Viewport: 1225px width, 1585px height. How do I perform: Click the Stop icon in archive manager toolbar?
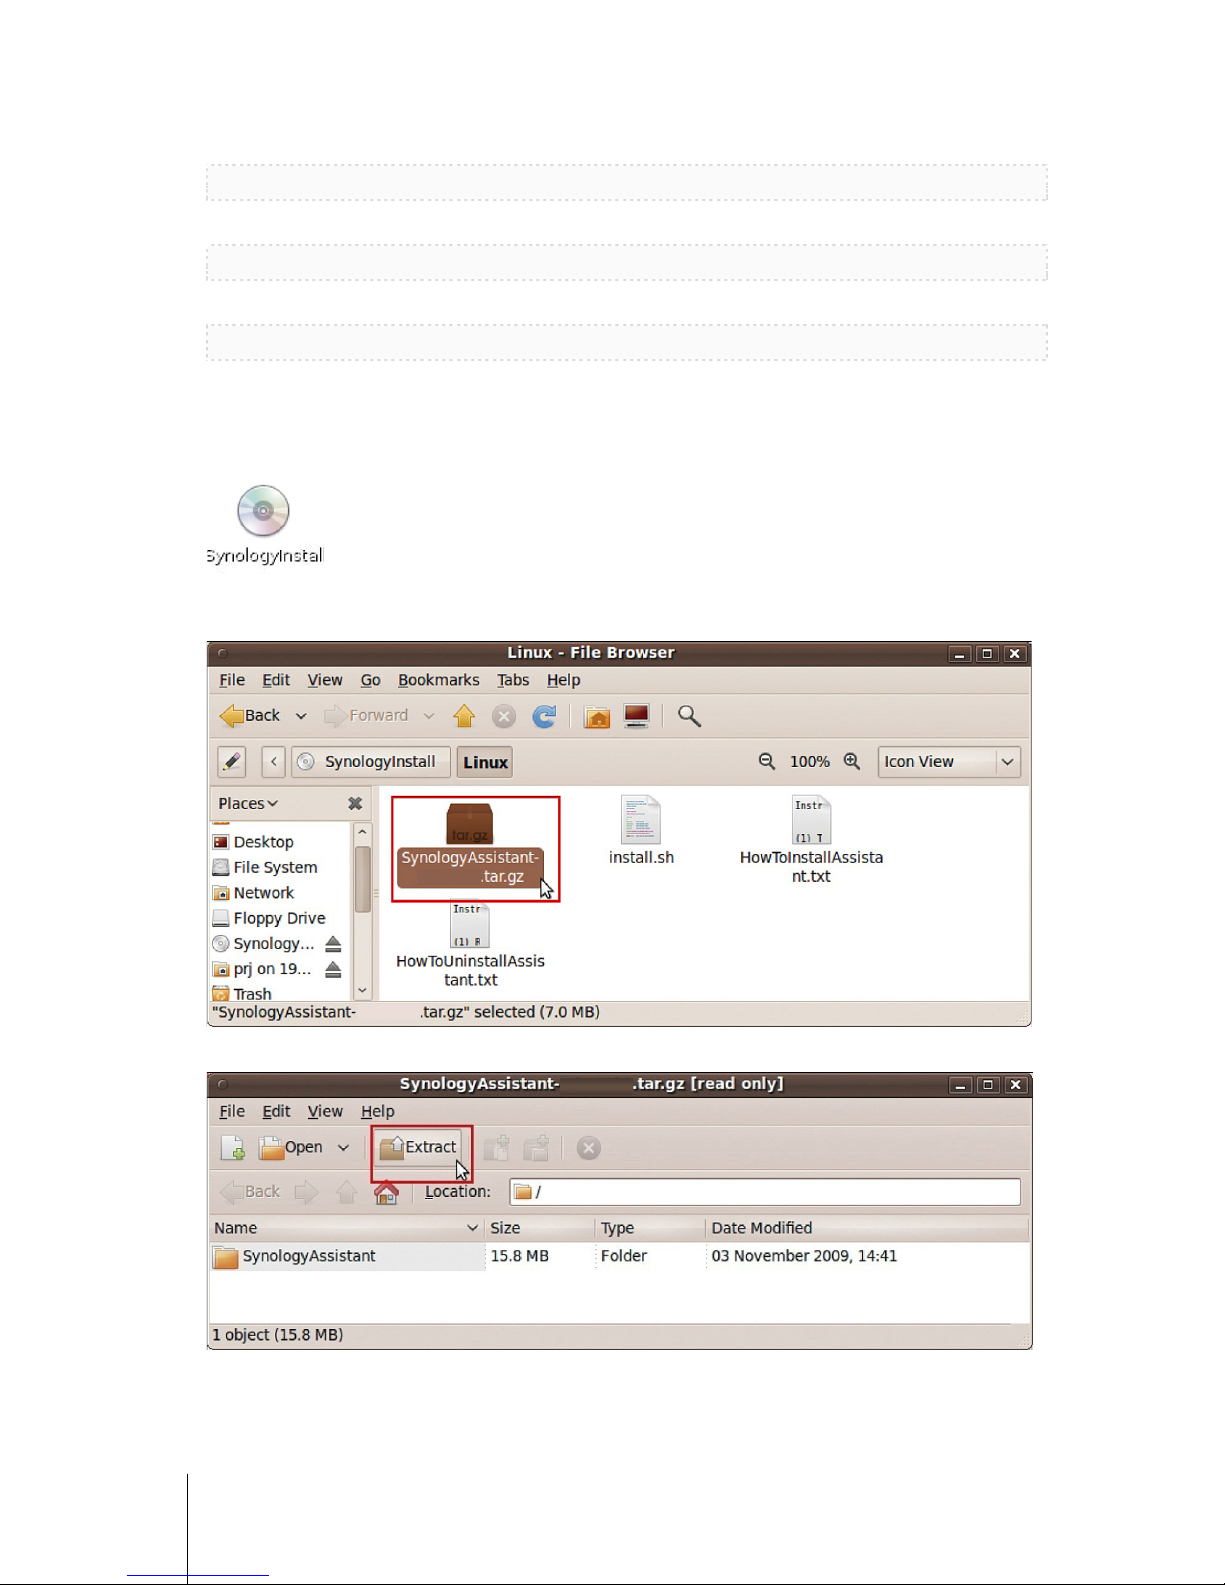click(x=589, y=1148)
